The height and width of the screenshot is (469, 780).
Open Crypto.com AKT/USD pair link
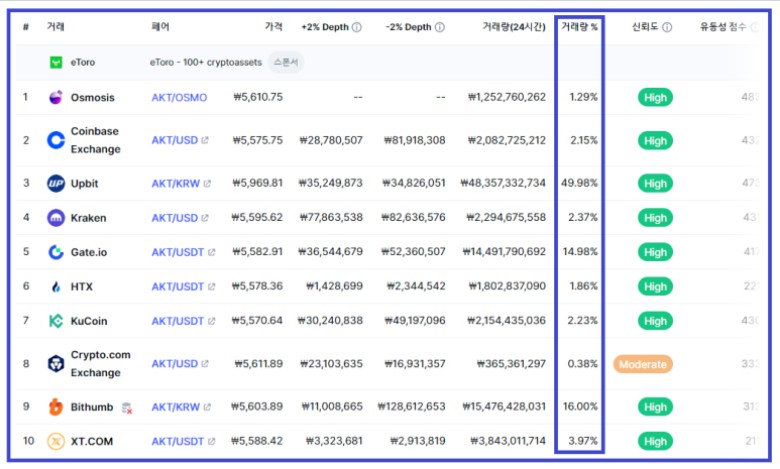coord(175,364)
